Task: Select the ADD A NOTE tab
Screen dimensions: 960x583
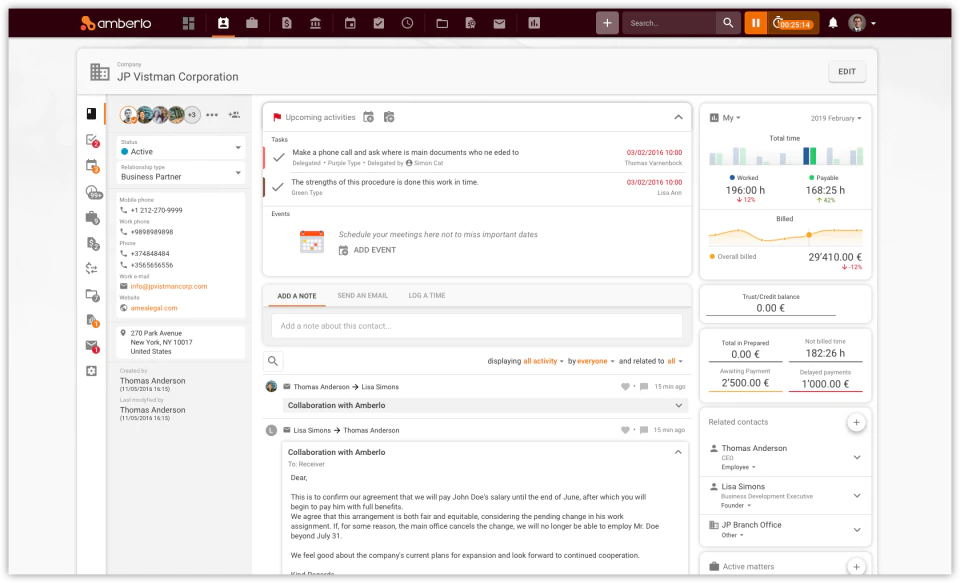Action: (297, 296)
